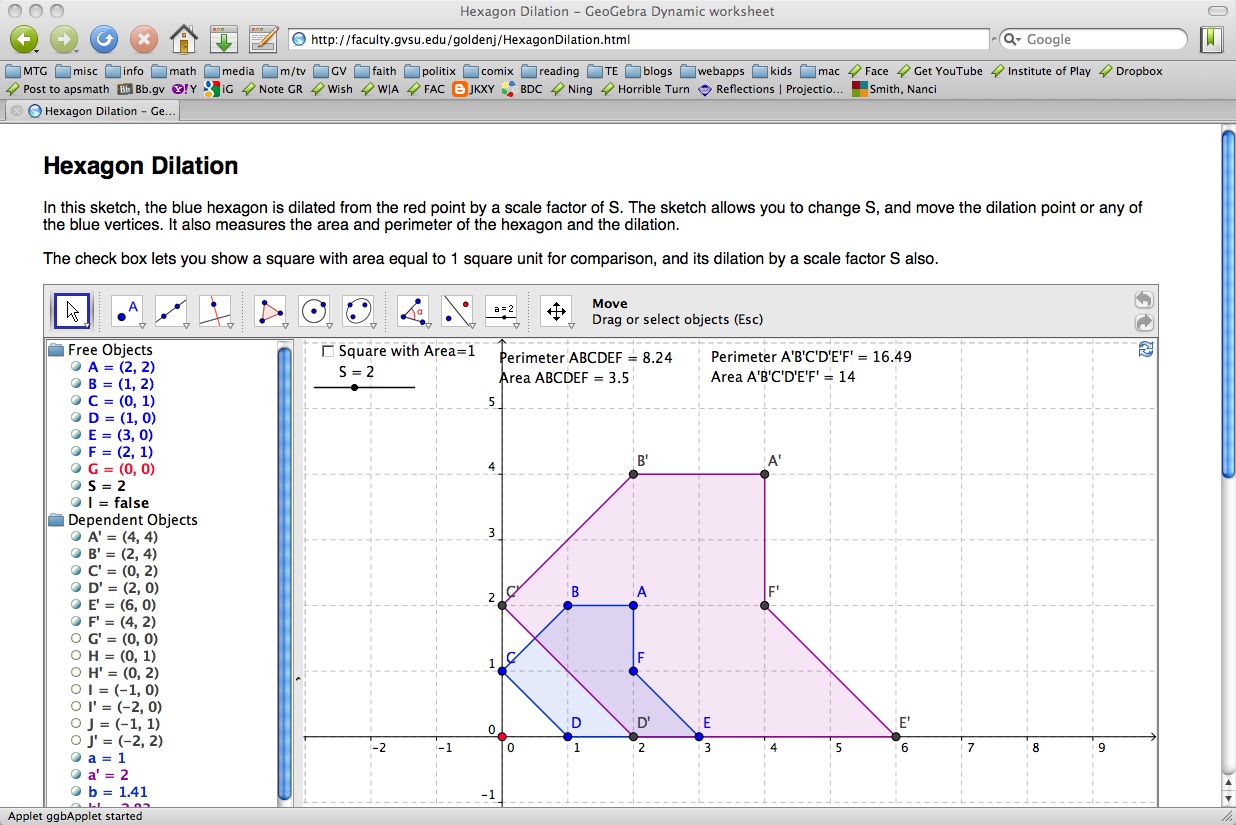The image size is (1236, 825).
Task: Select the Angle measurement tool
Action: click(x=412, y=310)
